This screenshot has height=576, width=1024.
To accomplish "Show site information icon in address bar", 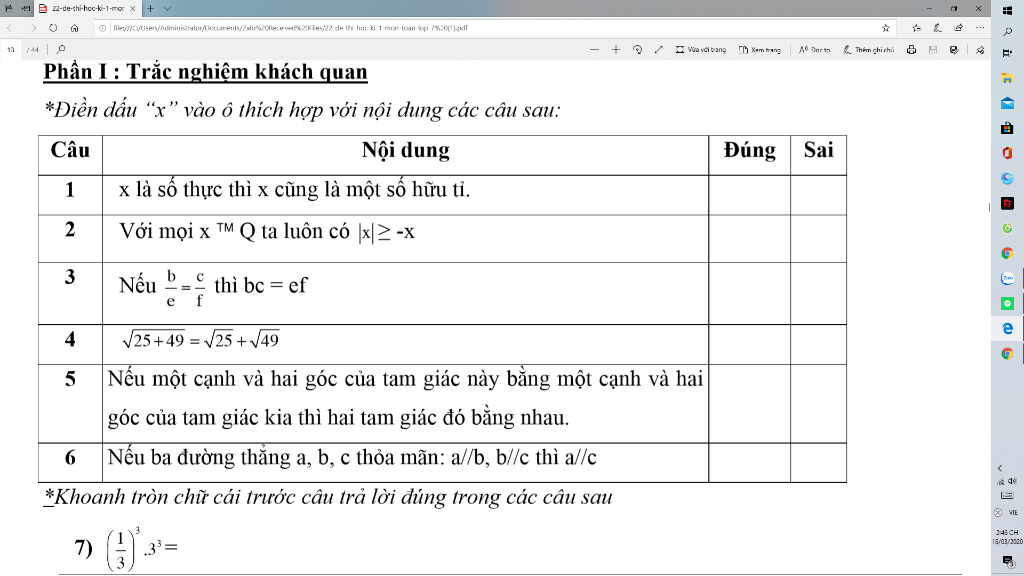I will 103,28.
